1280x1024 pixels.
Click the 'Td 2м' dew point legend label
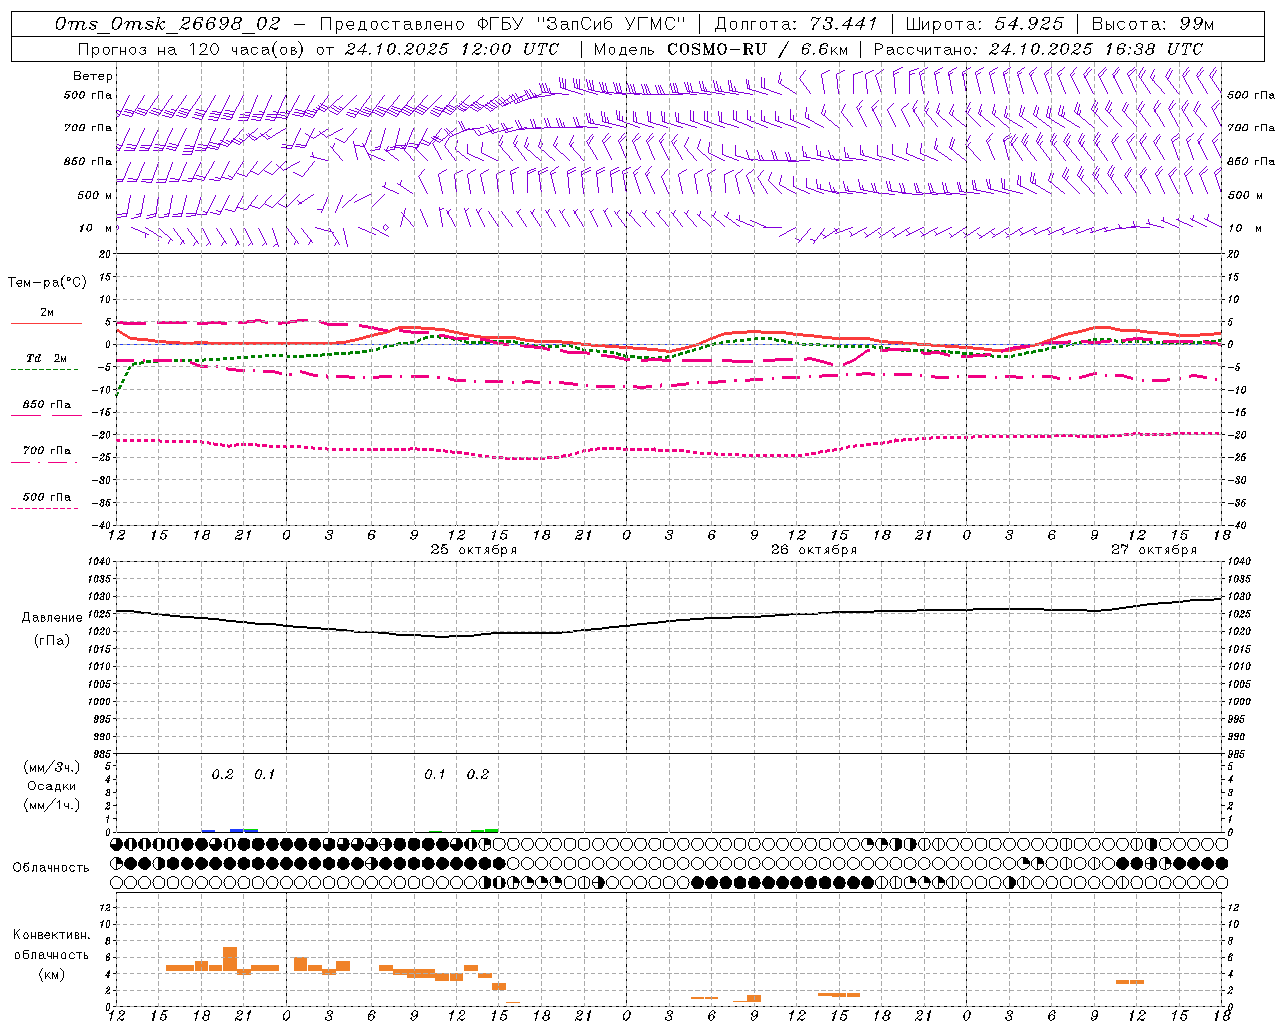[x=46, y=358]
